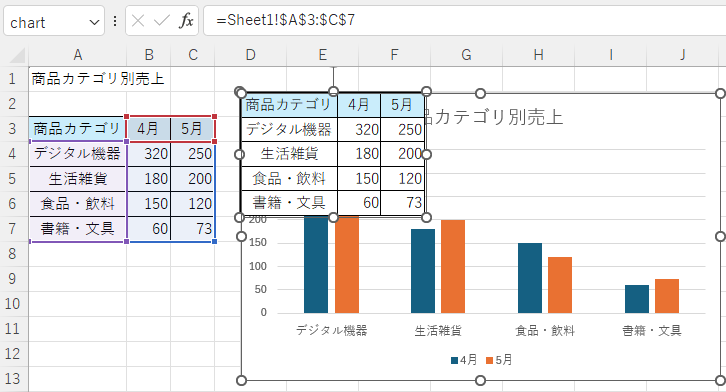The image size is (726, 392).
Task: Click the 5月 legend entry in chart
Action: tap(499, 360)
